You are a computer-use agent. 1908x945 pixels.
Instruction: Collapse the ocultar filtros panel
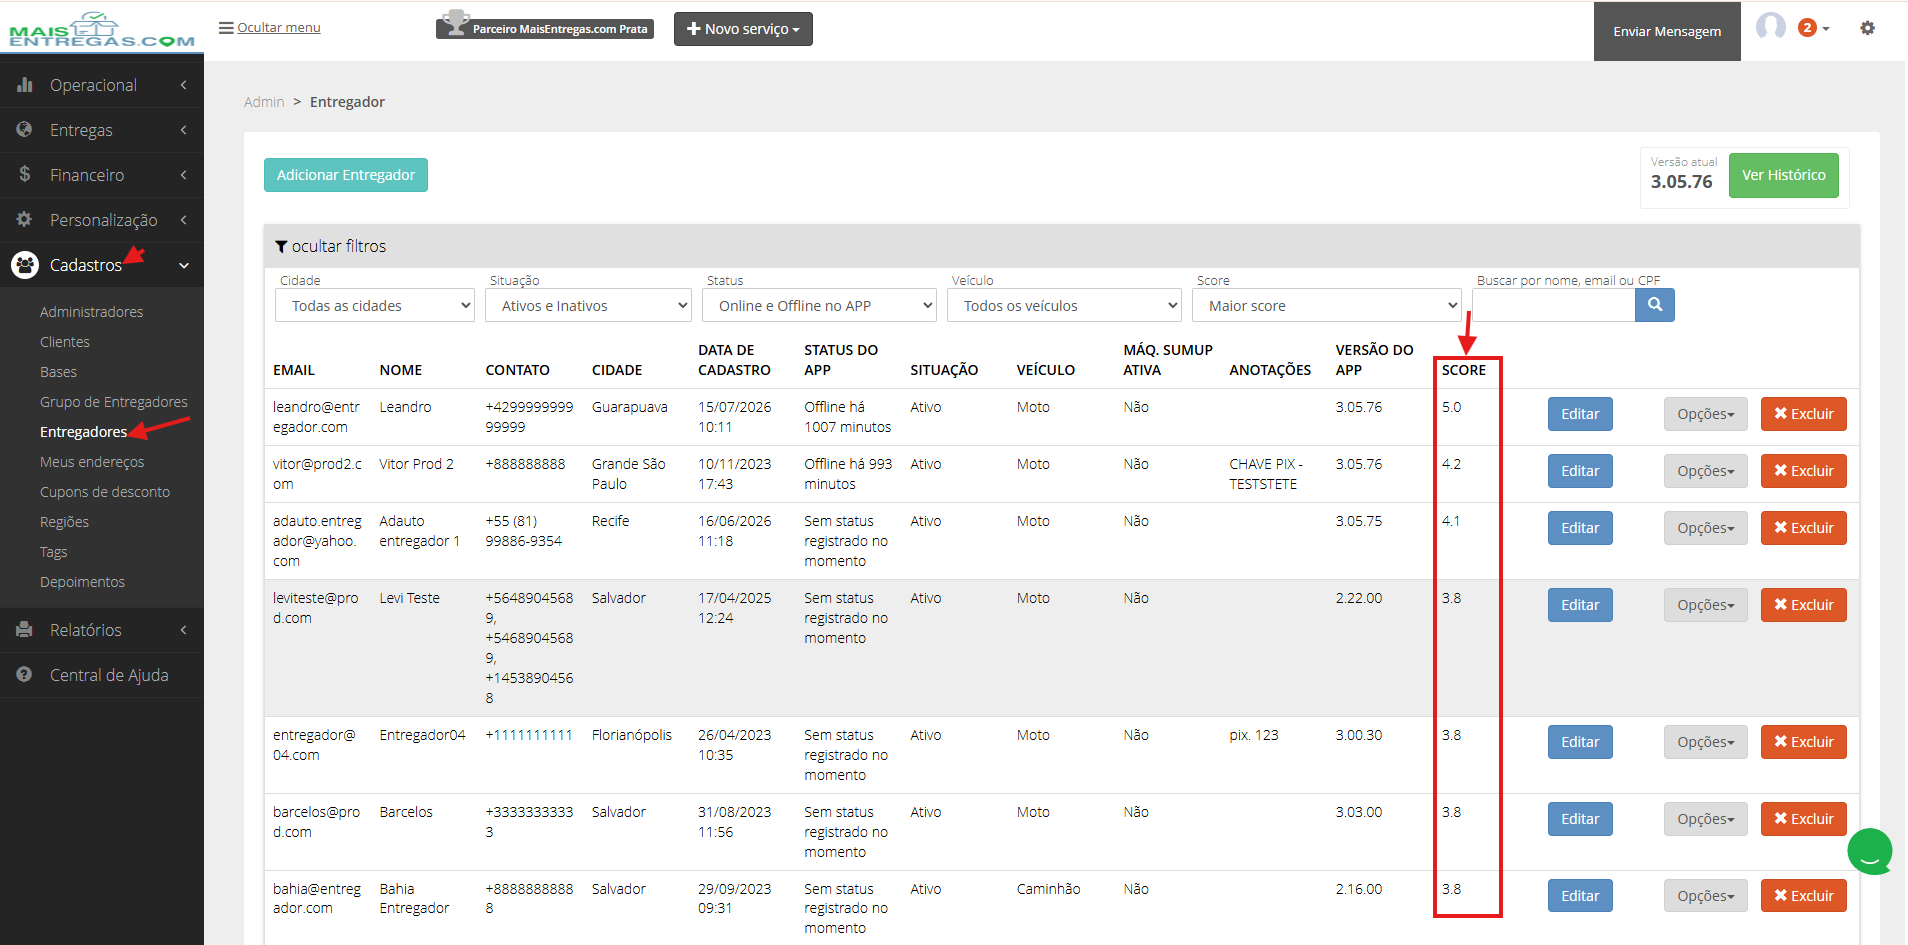[331, 246]
